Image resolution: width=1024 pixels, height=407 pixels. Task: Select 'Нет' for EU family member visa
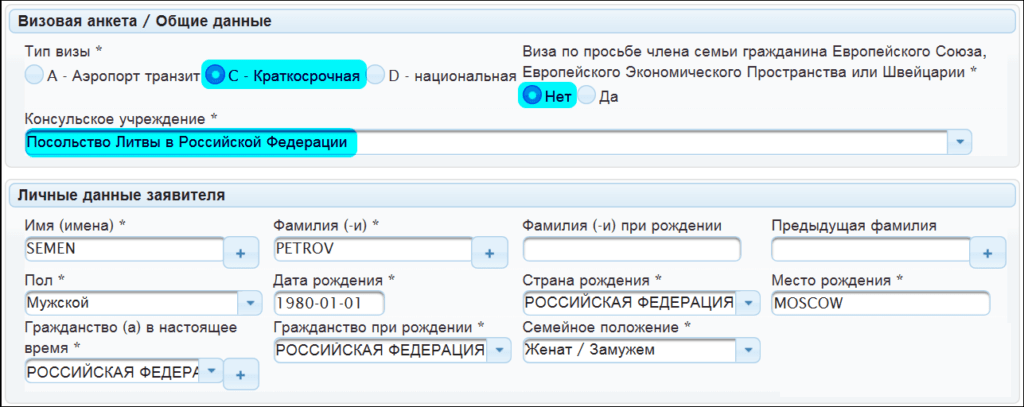click(x=532, y=96)
